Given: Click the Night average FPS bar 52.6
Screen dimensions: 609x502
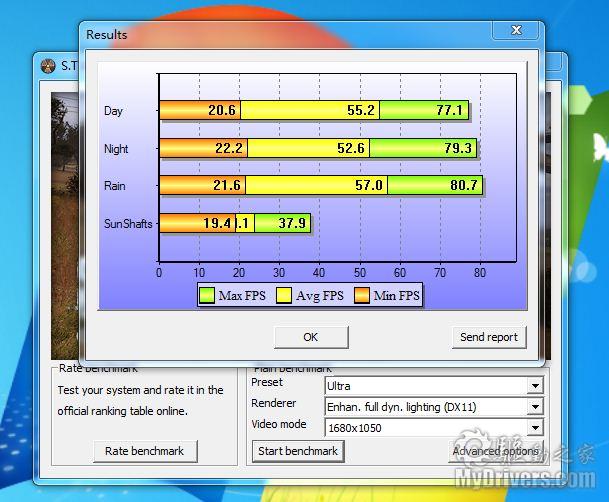Looking at the screenshot, I should [x=308, y=148].
